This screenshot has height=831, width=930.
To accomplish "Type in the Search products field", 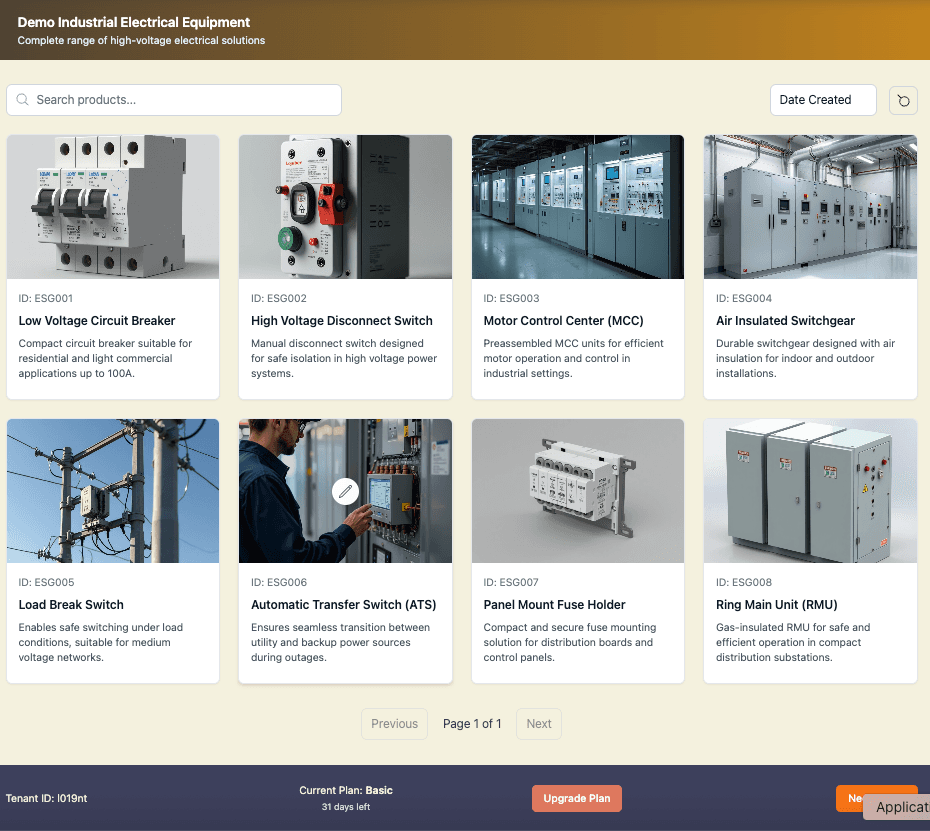I will (180, 100).
